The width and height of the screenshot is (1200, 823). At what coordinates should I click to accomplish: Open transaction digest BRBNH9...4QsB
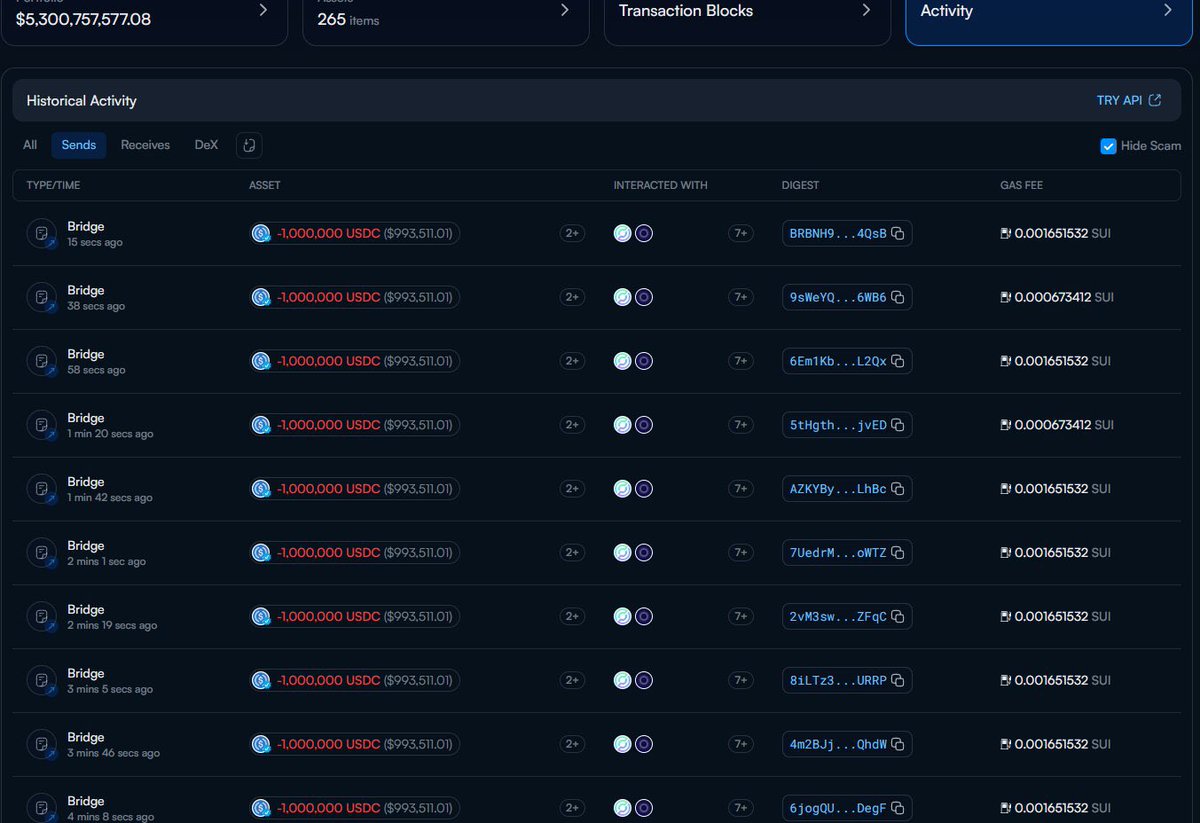coord(838,233)
